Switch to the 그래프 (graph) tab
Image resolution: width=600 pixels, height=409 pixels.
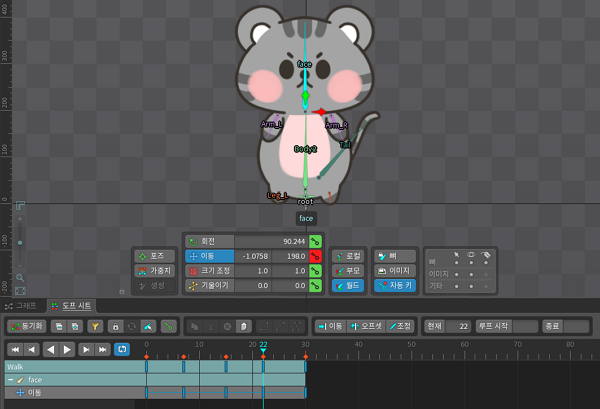[x=21, y=306]
